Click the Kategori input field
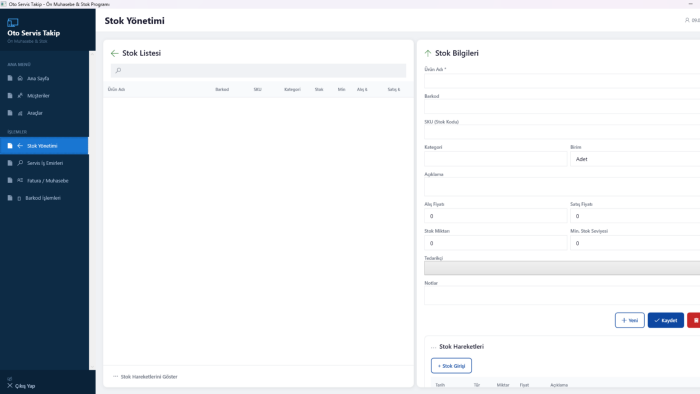The image size is (700, 394). (x=496, y=159)
